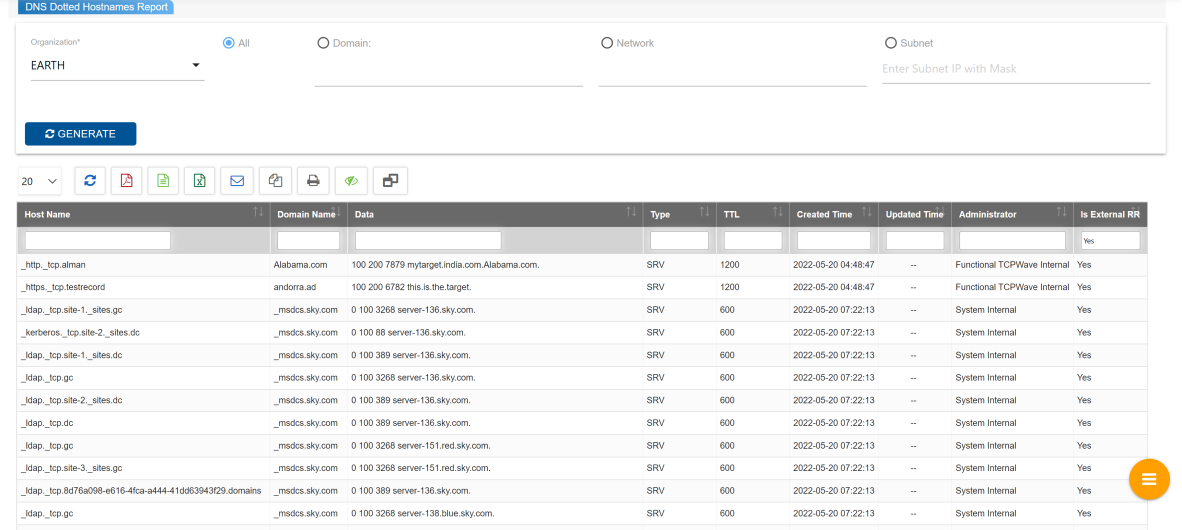
Task: Export report as CSV text file
Action: coord(164,181)
